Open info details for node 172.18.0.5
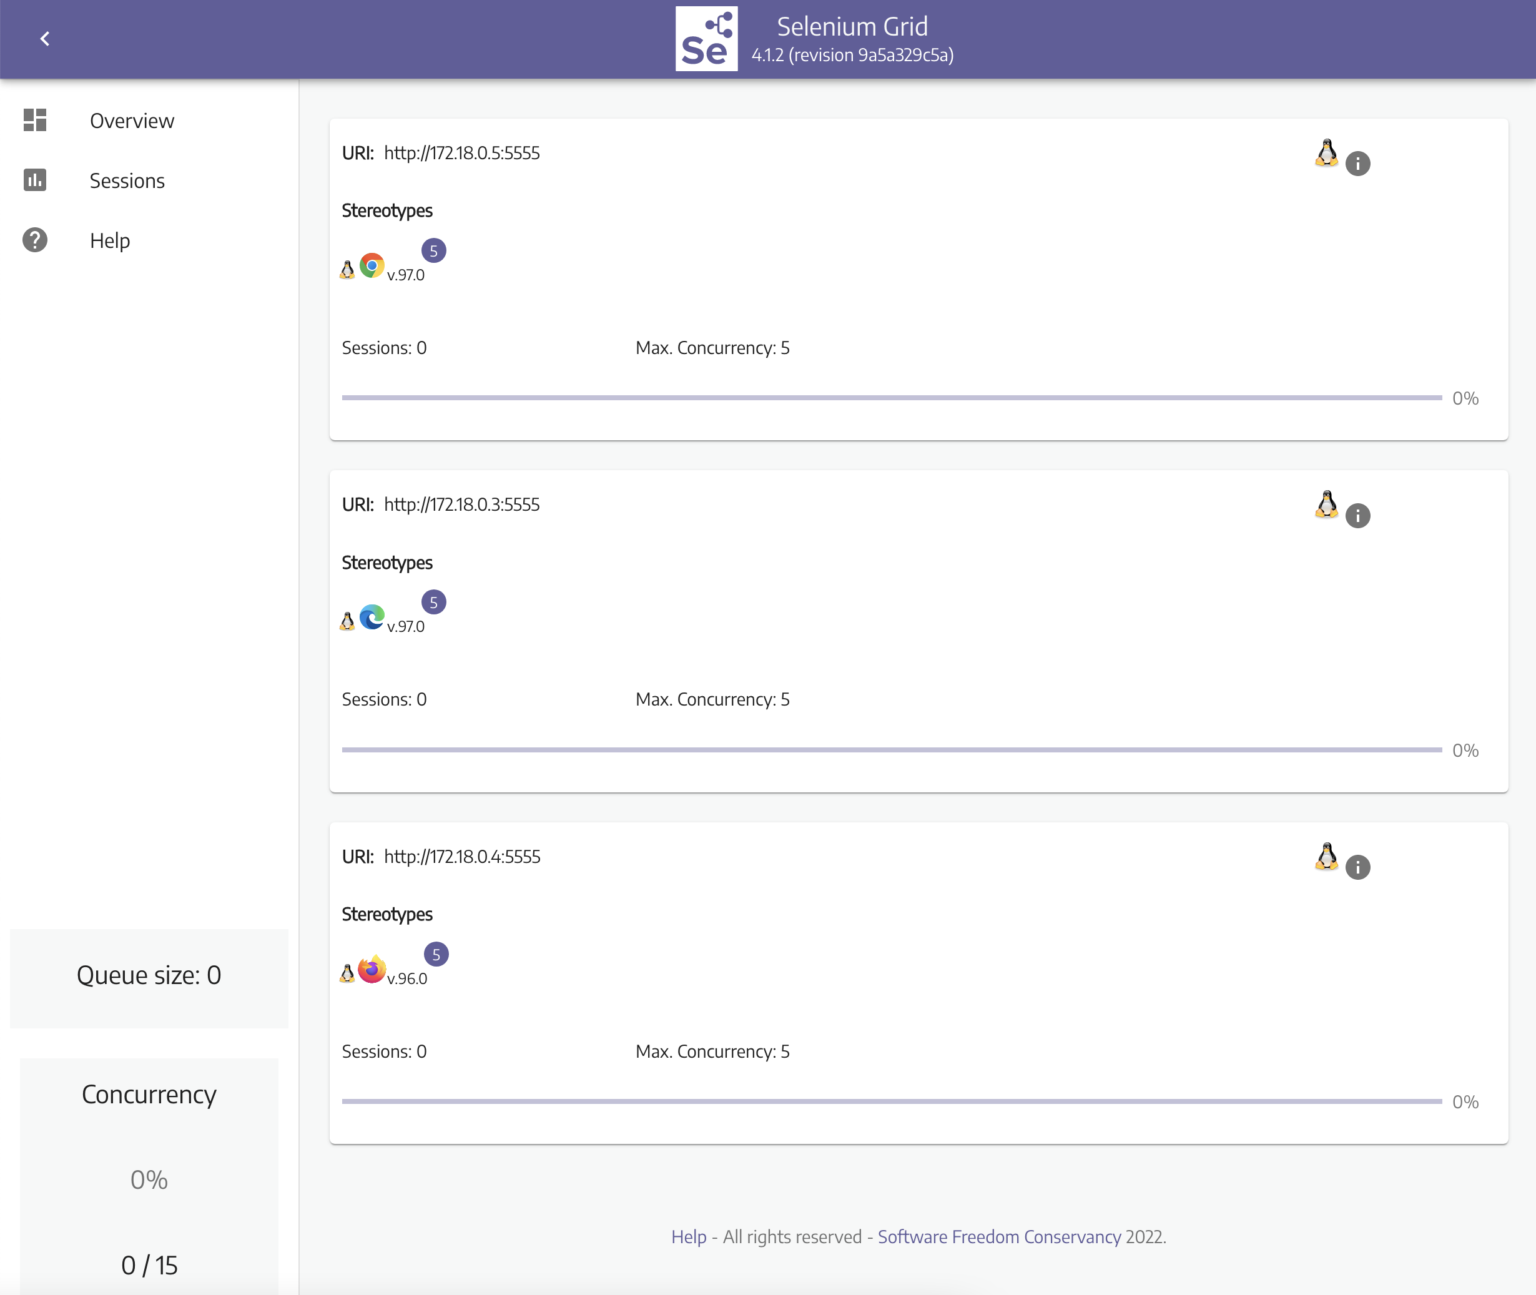This screenshot has height=1295, width=1536. pyautogui.click(x=1357, y=163)
